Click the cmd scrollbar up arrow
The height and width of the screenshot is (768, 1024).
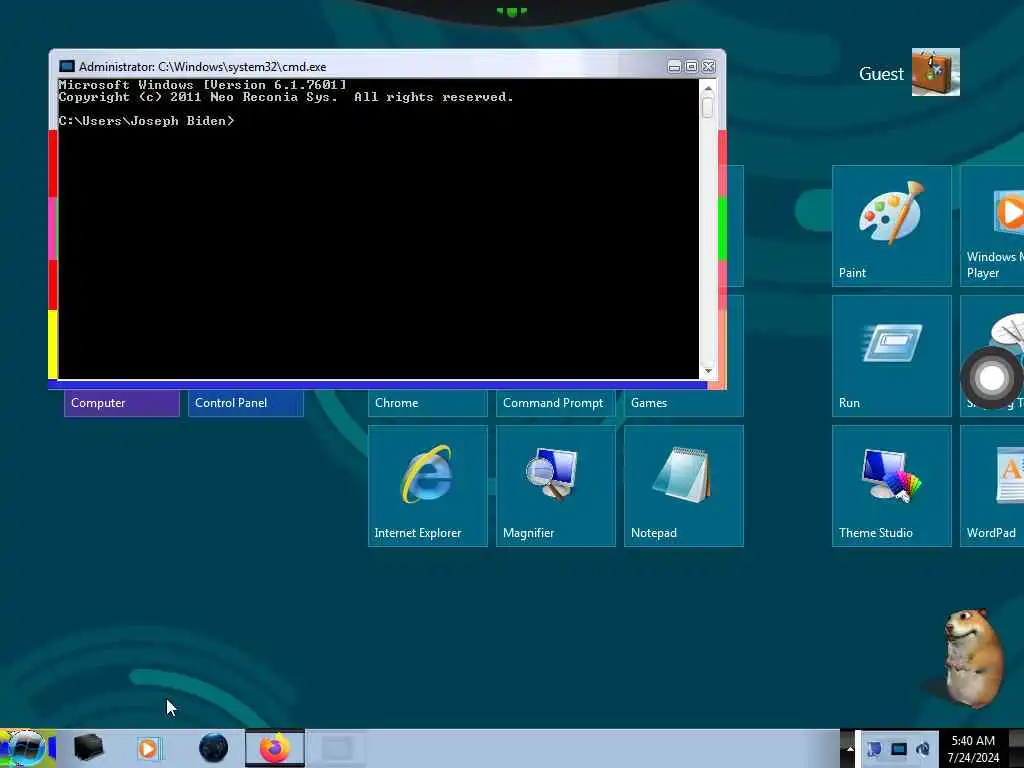coord(708,88)
